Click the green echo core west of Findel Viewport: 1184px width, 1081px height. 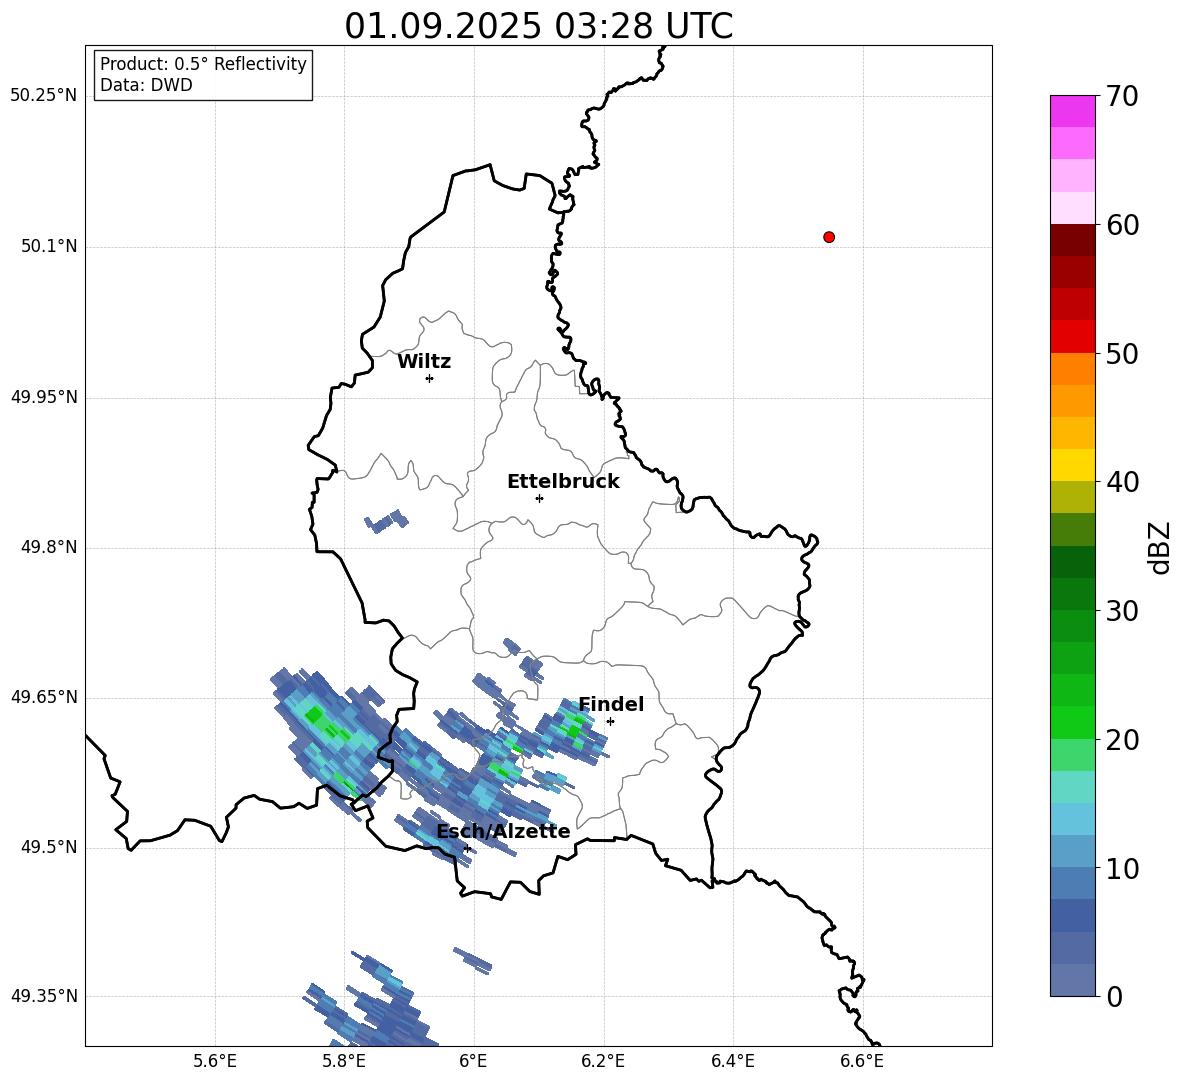tap(575, 730)
